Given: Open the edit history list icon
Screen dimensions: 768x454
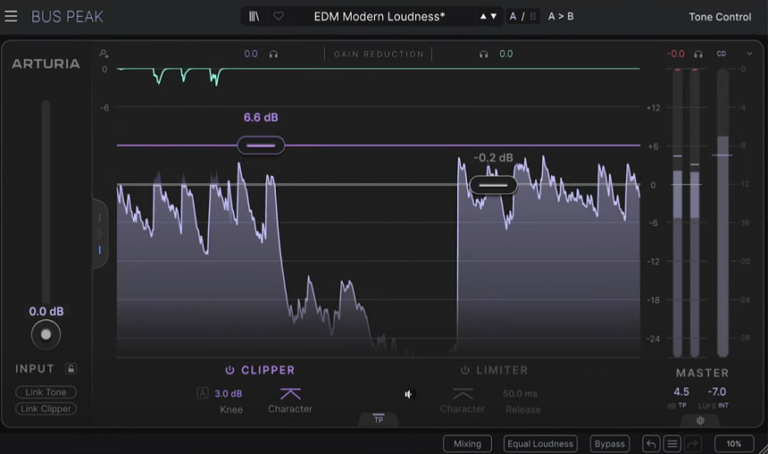Looking at the screenshot, I should (672, 444).
